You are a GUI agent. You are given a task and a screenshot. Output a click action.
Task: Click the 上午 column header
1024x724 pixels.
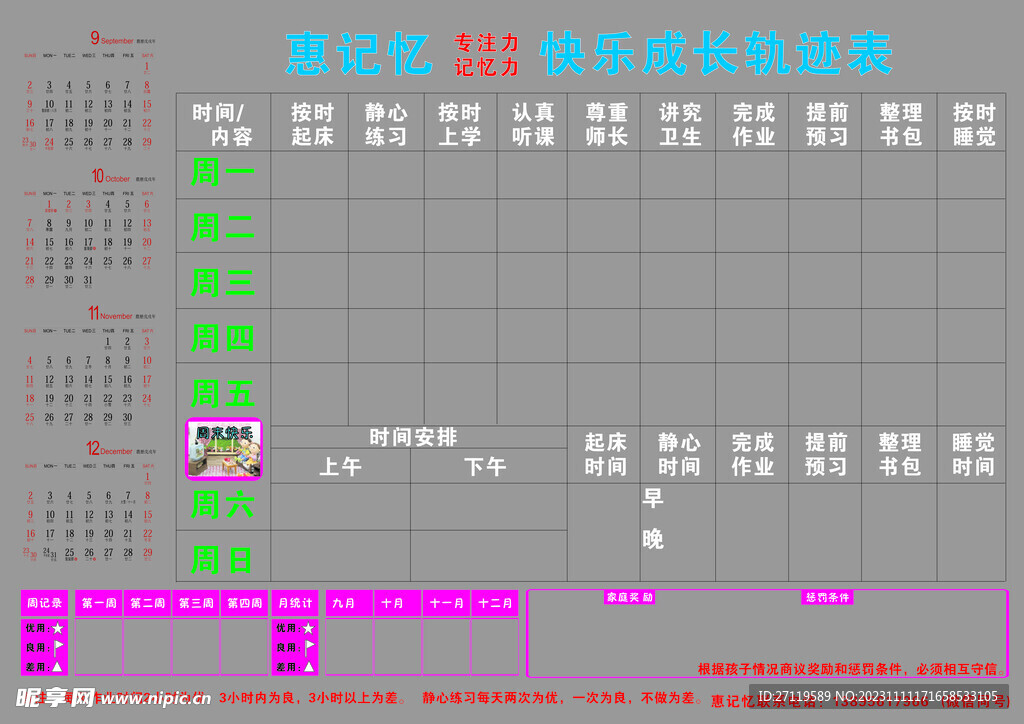(340, 466)
